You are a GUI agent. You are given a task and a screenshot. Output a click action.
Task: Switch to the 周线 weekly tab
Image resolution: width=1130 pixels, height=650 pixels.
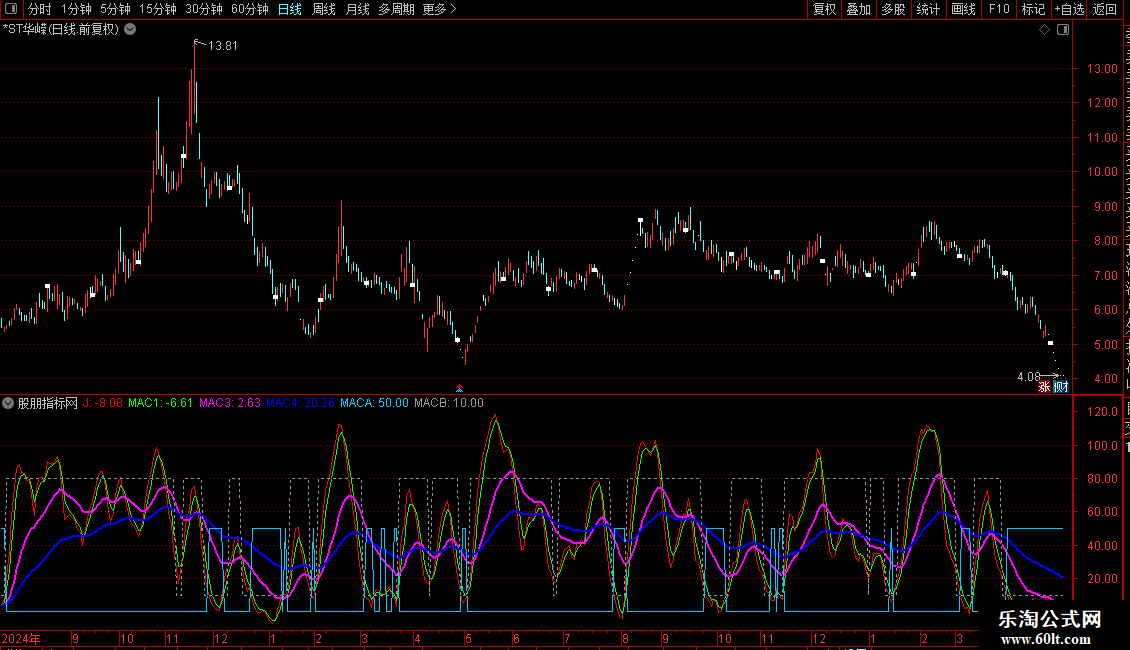pyautogui.click(x=324, y=9)
